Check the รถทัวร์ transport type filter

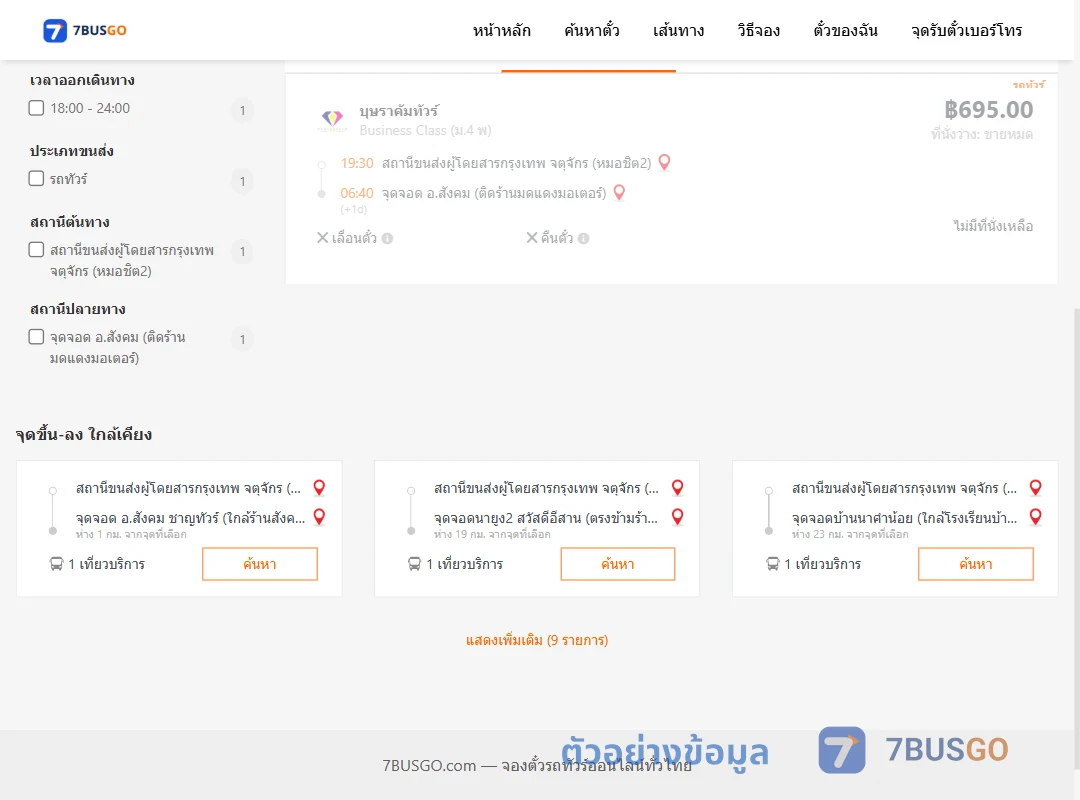point(37,178)
